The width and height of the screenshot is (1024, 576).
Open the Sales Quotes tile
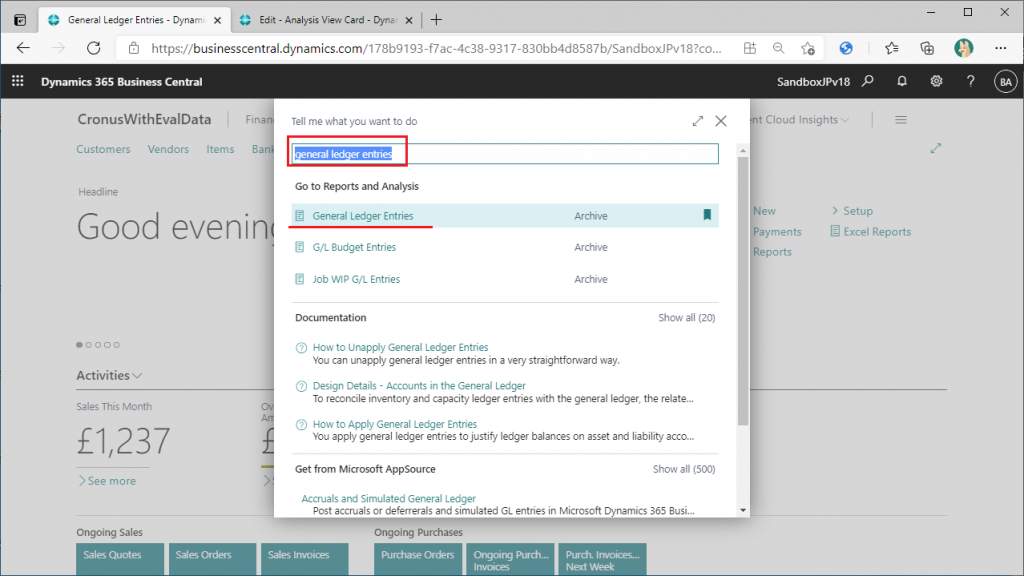(x=120, y=559)
